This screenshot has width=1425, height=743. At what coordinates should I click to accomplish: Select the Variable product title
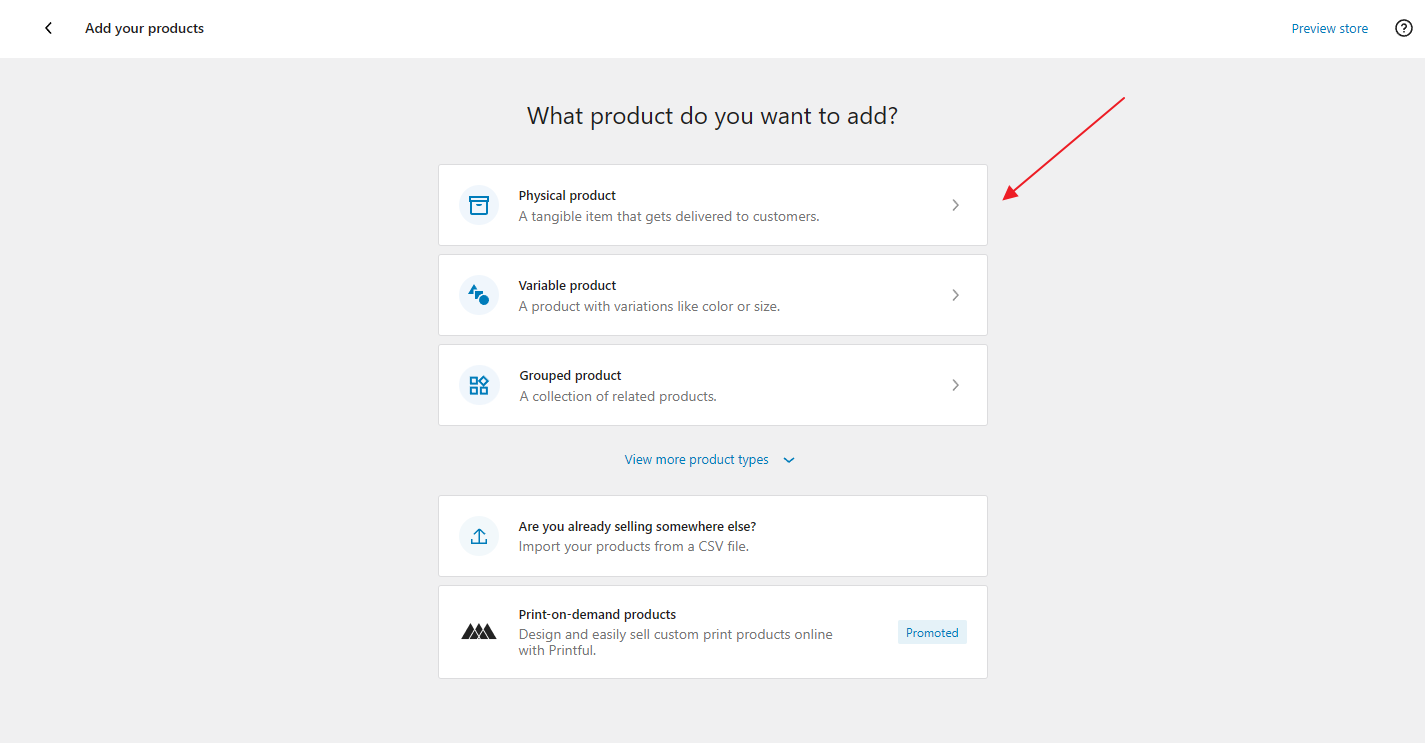pyautogui.click(x=567, y=285)
